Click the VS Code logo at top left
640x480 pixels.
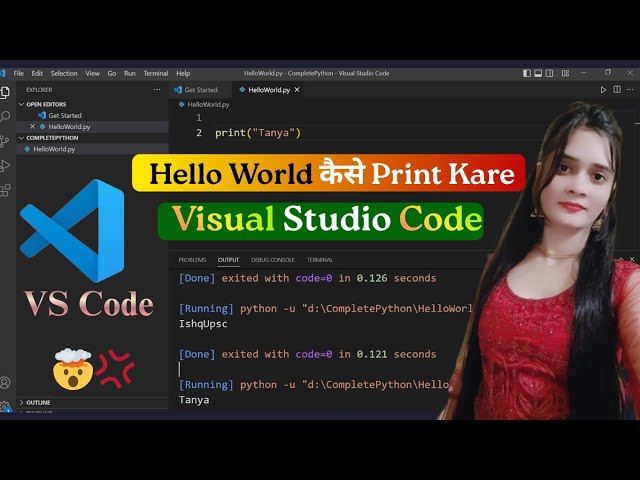point(2,73)
